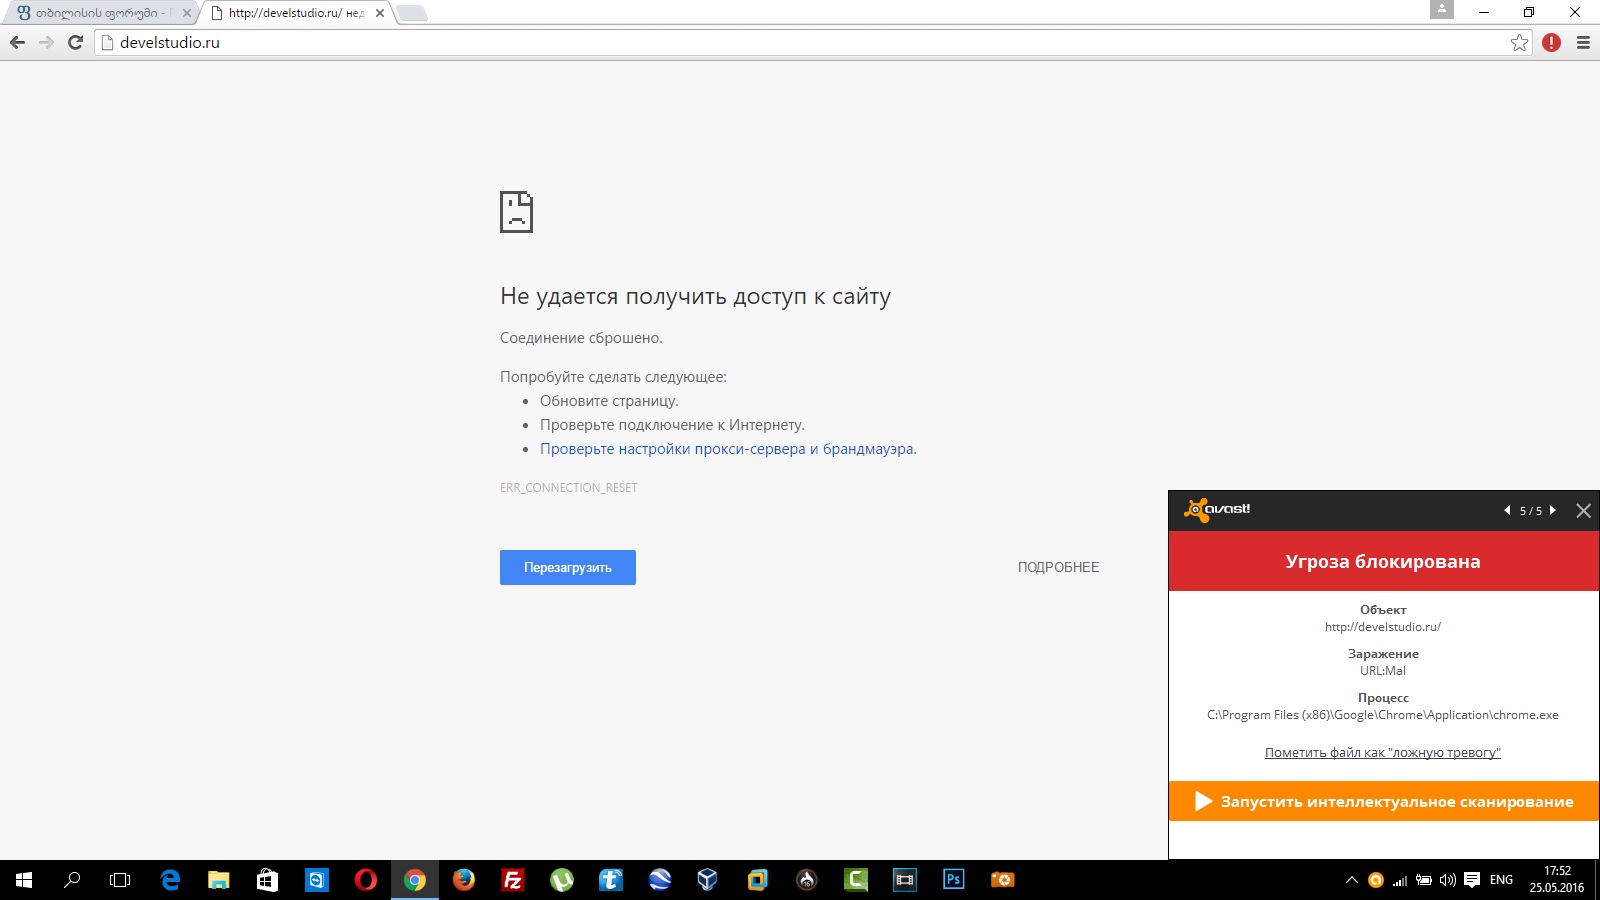Click the Chrome taskbar icon
This screenshot has height=900, width=1600.
click(415, 880)
